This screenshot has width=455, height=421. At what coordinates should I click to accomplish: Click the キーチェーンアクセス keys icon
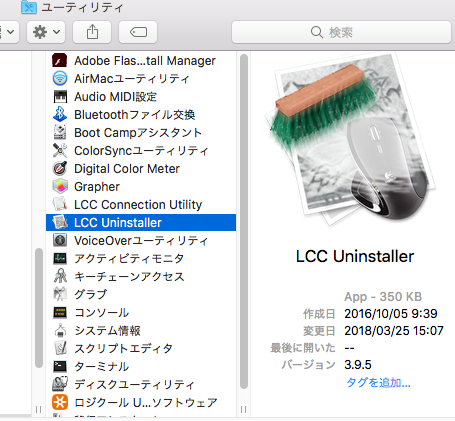60,276
